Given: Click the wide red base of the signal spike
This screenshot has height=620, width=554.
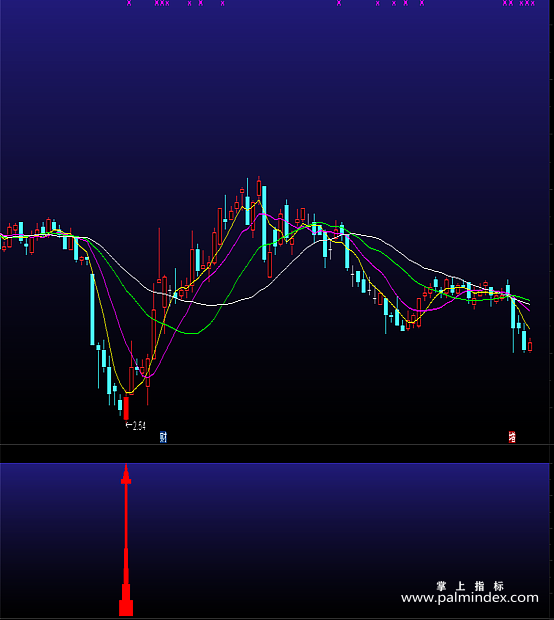Looking at the screenshot, I should 126,608.
